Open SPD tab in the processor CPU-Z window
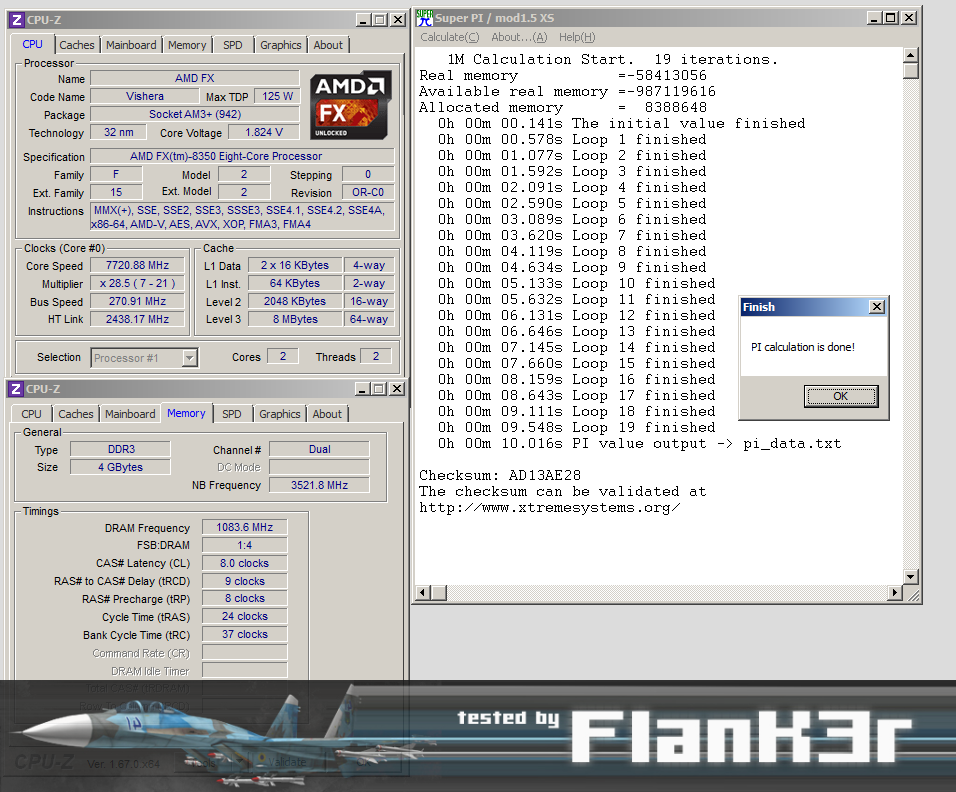The height and width of the screenshot is (792, 956). coord(233,45)
